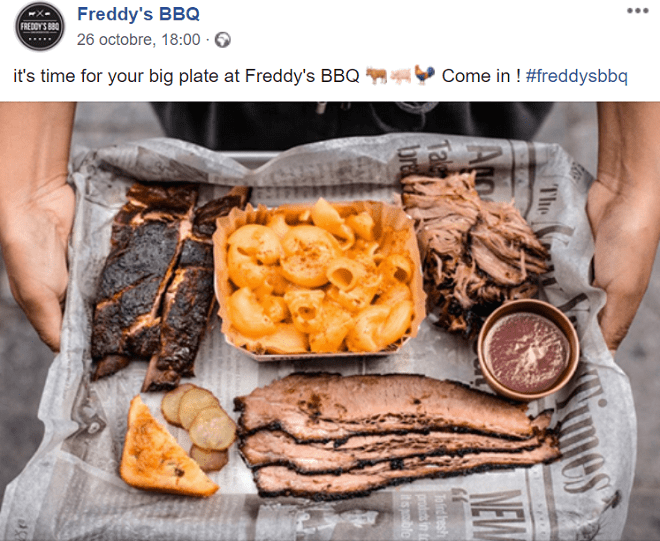Click the toast triangle in the photo

166,450
